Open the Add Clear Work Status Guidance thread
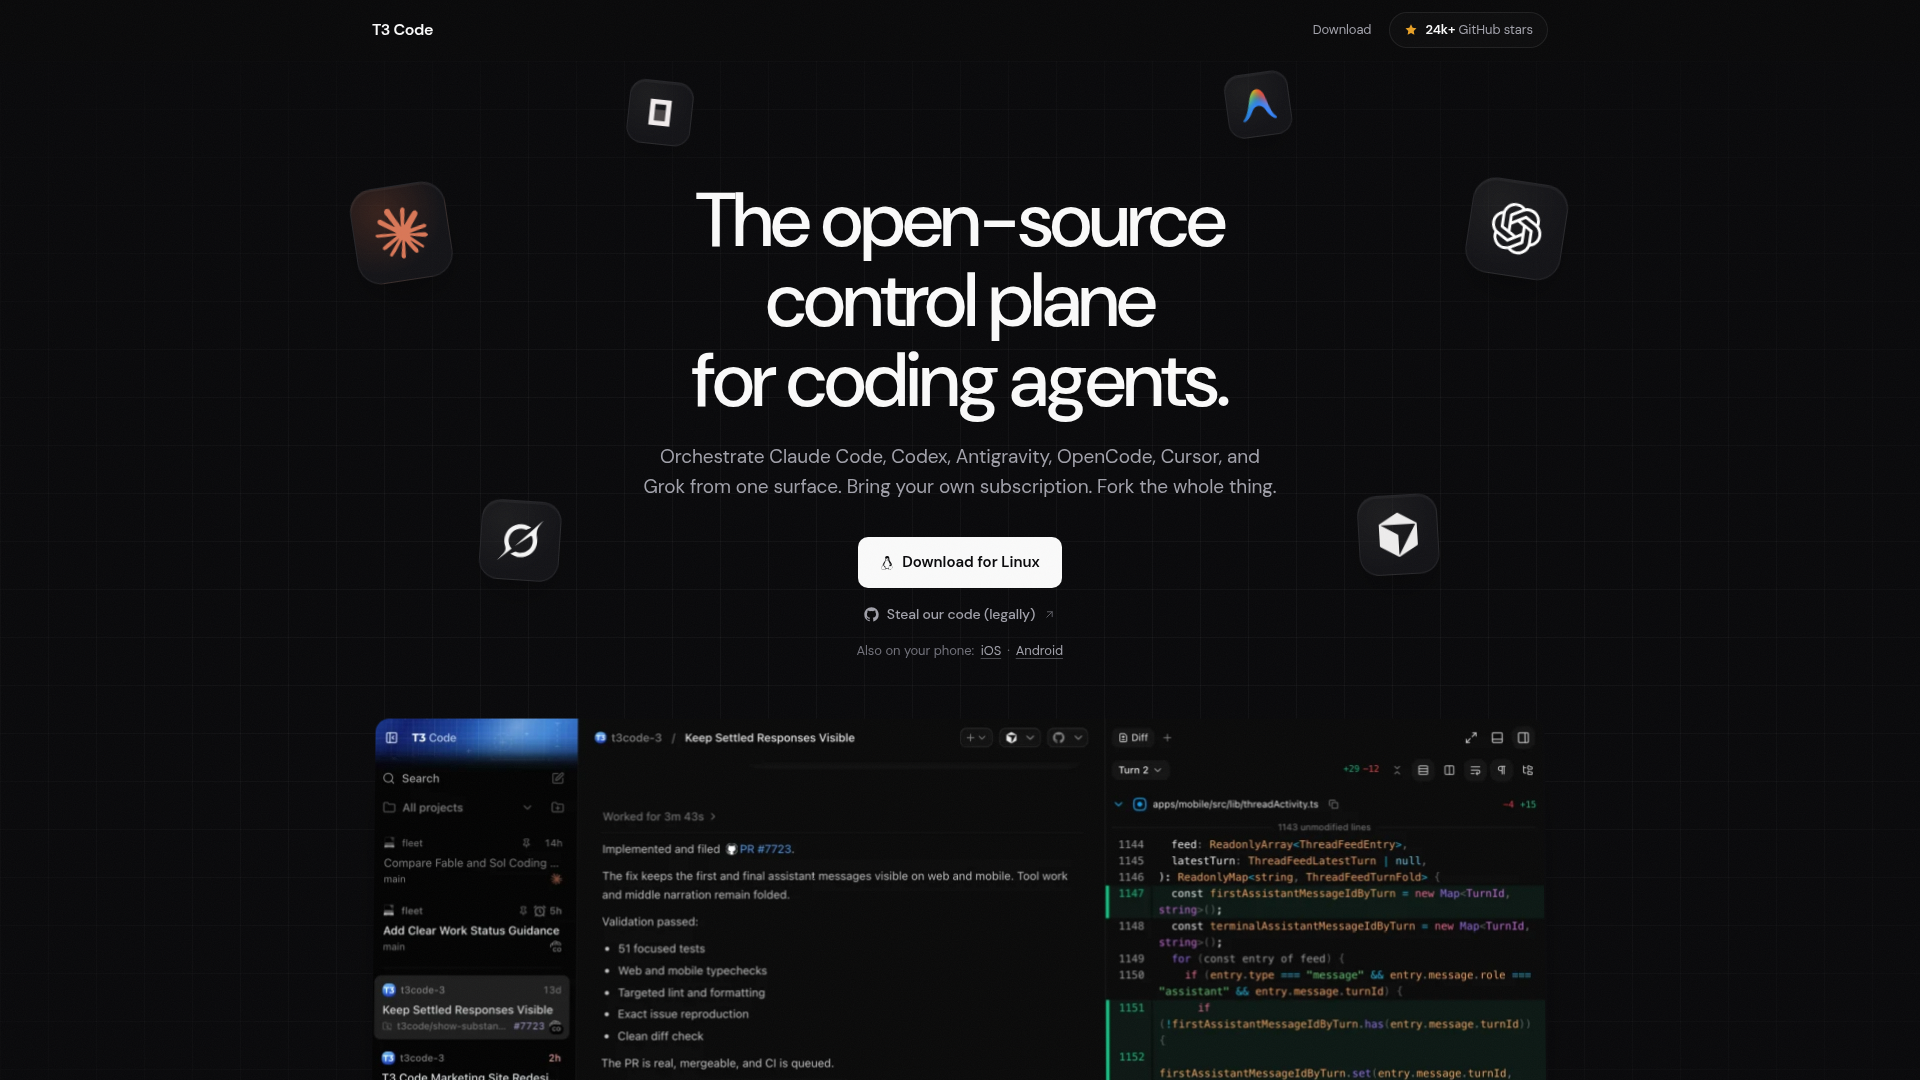 (x=471, y=930)
